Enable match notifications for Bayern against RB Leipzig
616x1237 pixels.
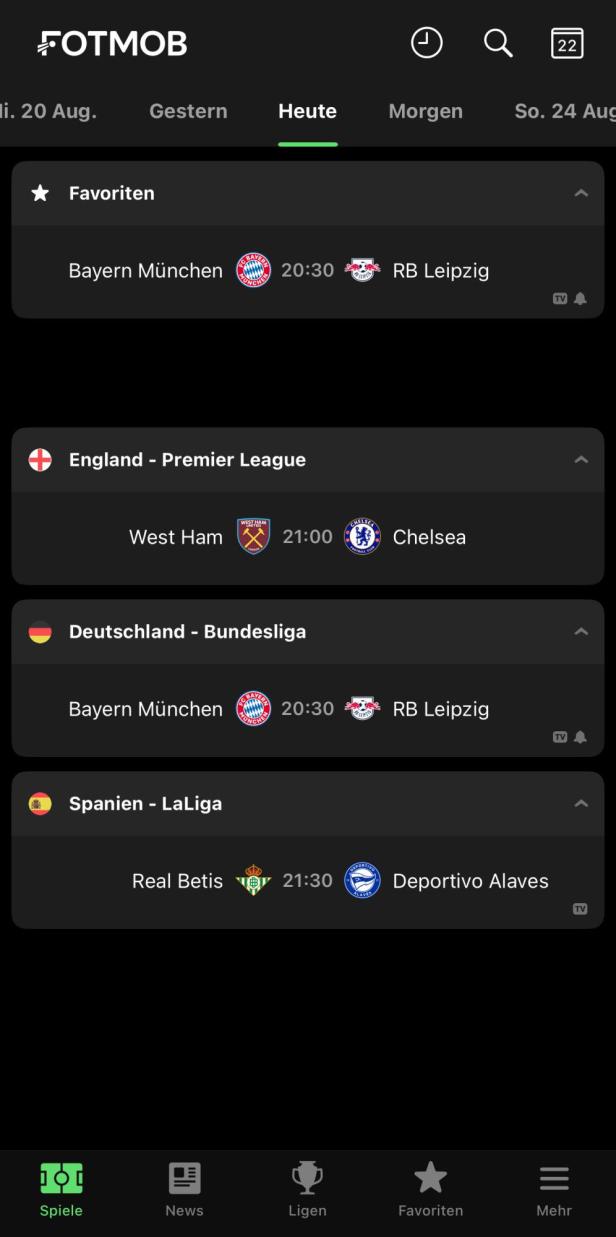[581, 298]
